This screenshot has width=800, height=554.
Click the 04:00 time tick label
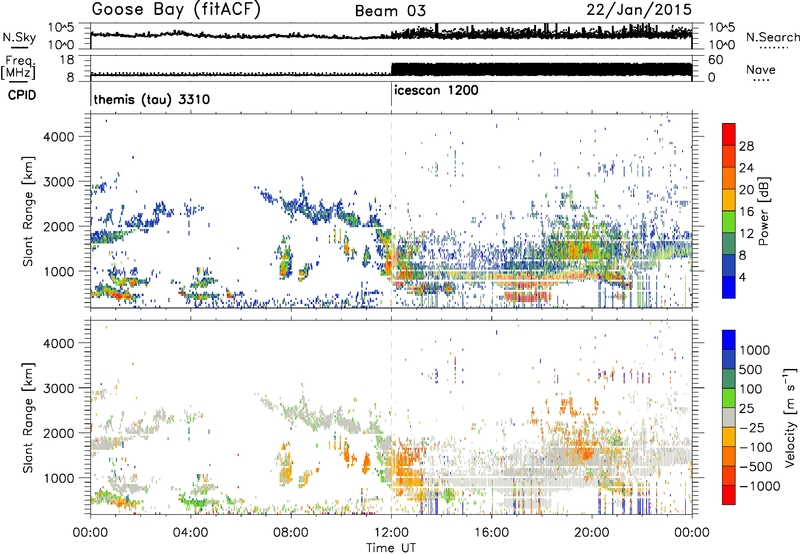pyautogui.click(x=190, y=533)
